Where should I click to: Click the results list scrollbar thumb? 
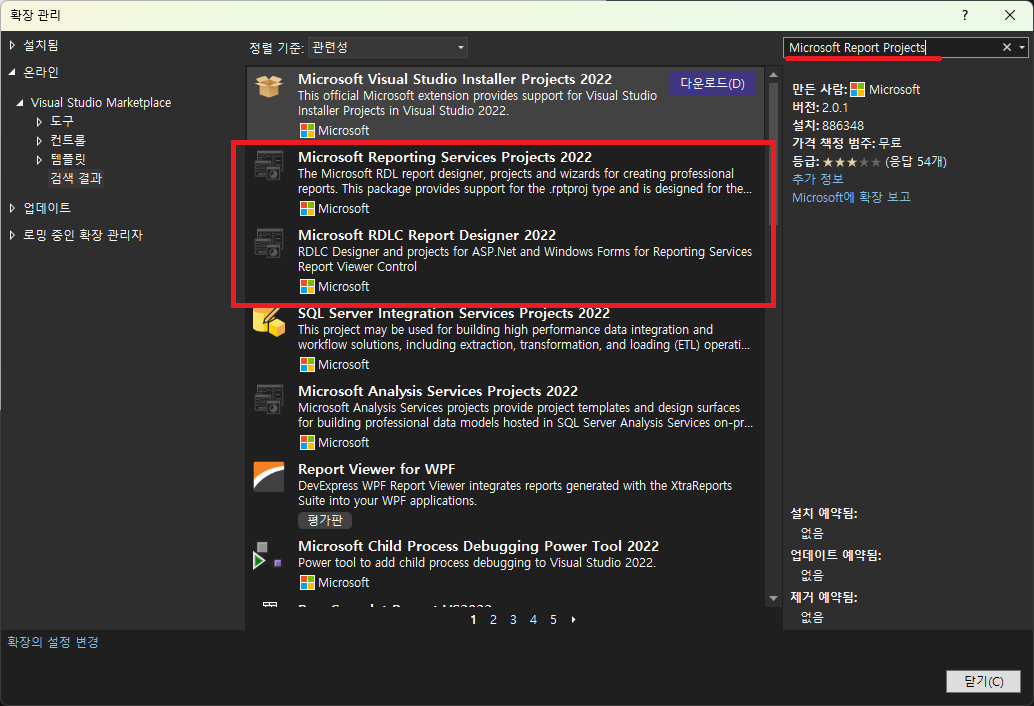click(x=773, y=154)
